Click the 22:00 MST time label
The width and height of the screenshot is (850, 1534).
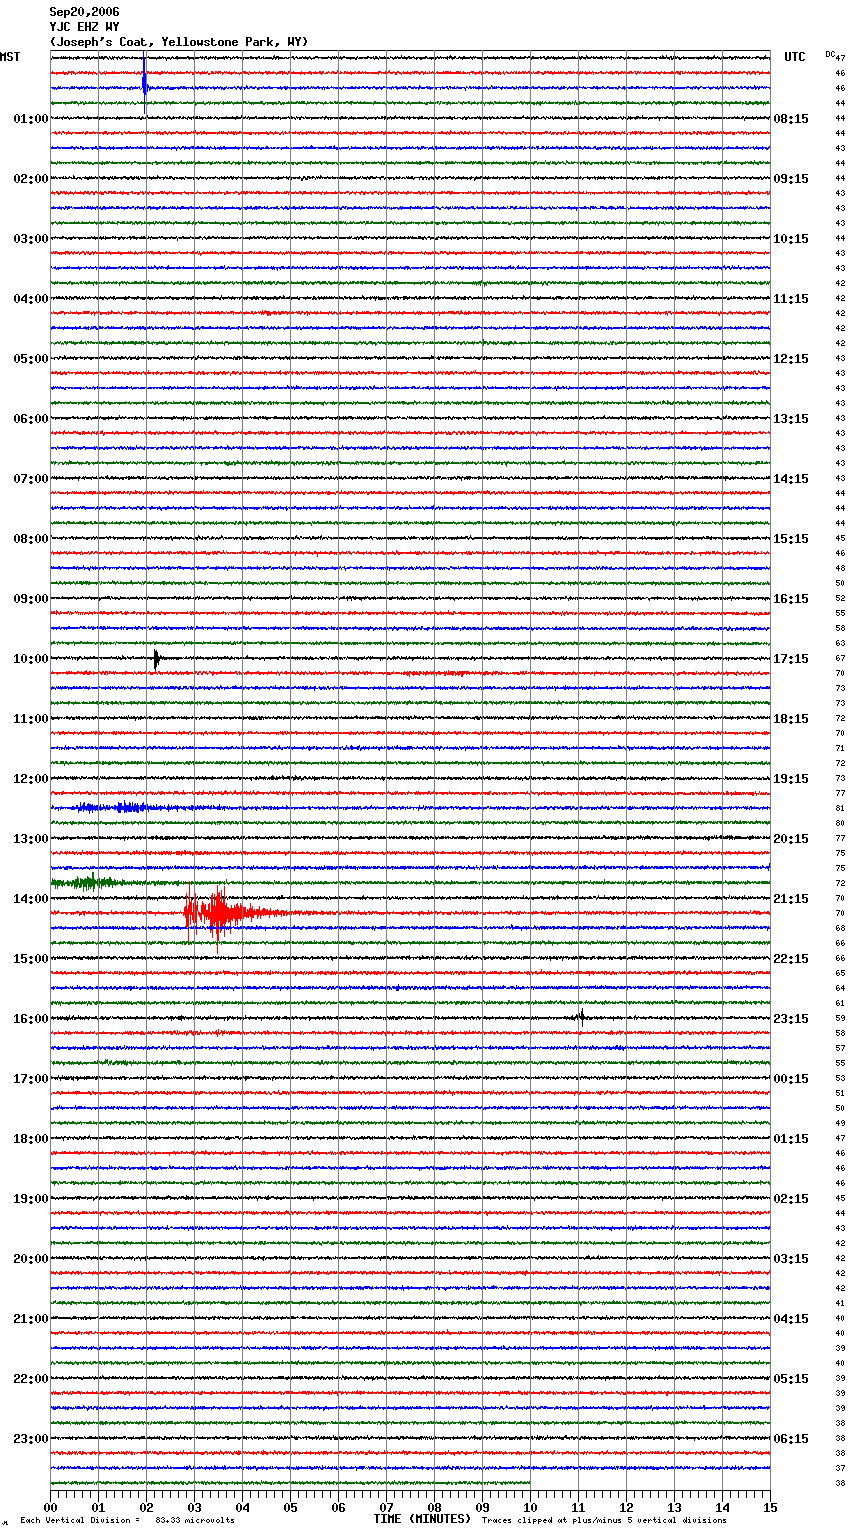tap(31, 1379)
